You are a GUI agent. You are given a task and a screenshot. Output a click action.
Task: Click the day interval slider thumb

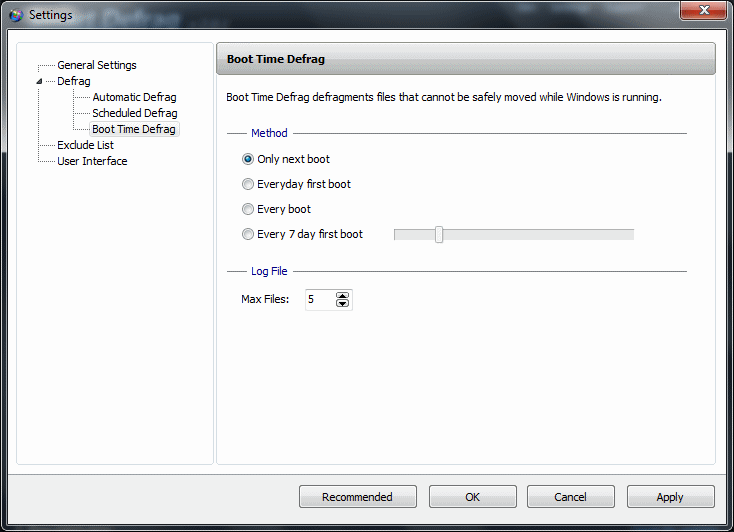point(439,235)
